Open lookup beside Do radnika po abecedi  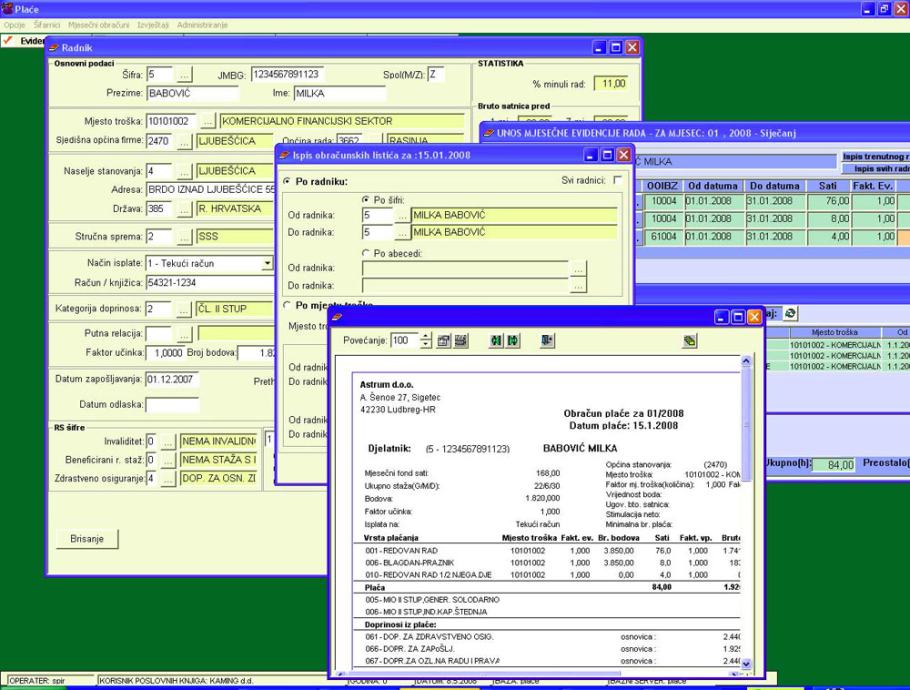click(578, 286)
